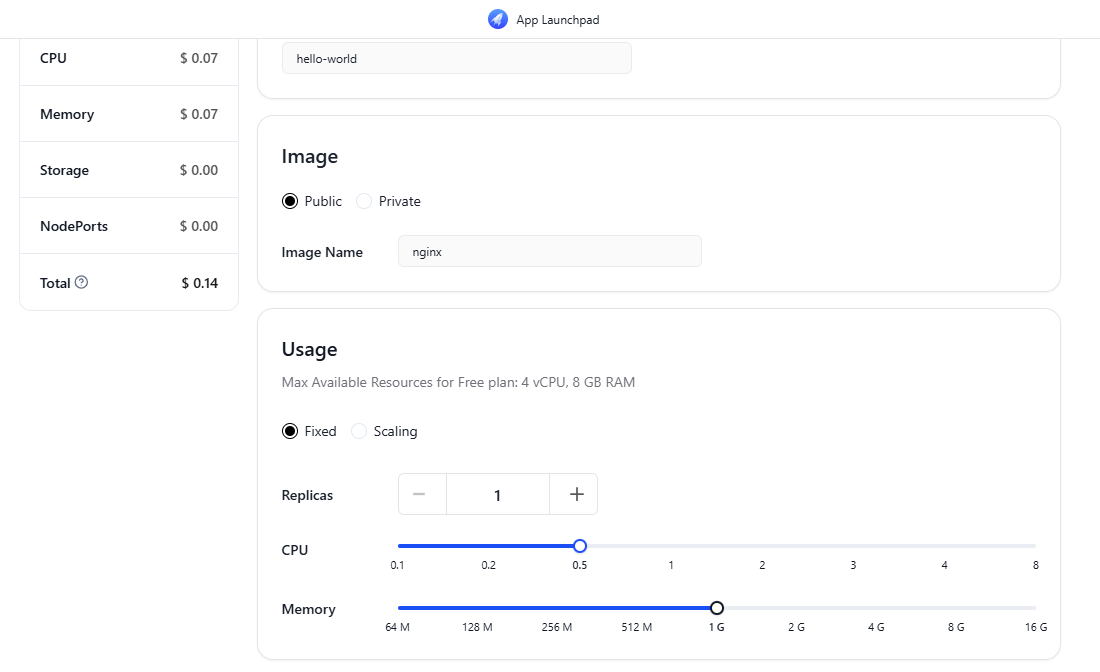Choose the Fixed usage option
This screenshot has height=672, width=1100.
pos(290,431)
